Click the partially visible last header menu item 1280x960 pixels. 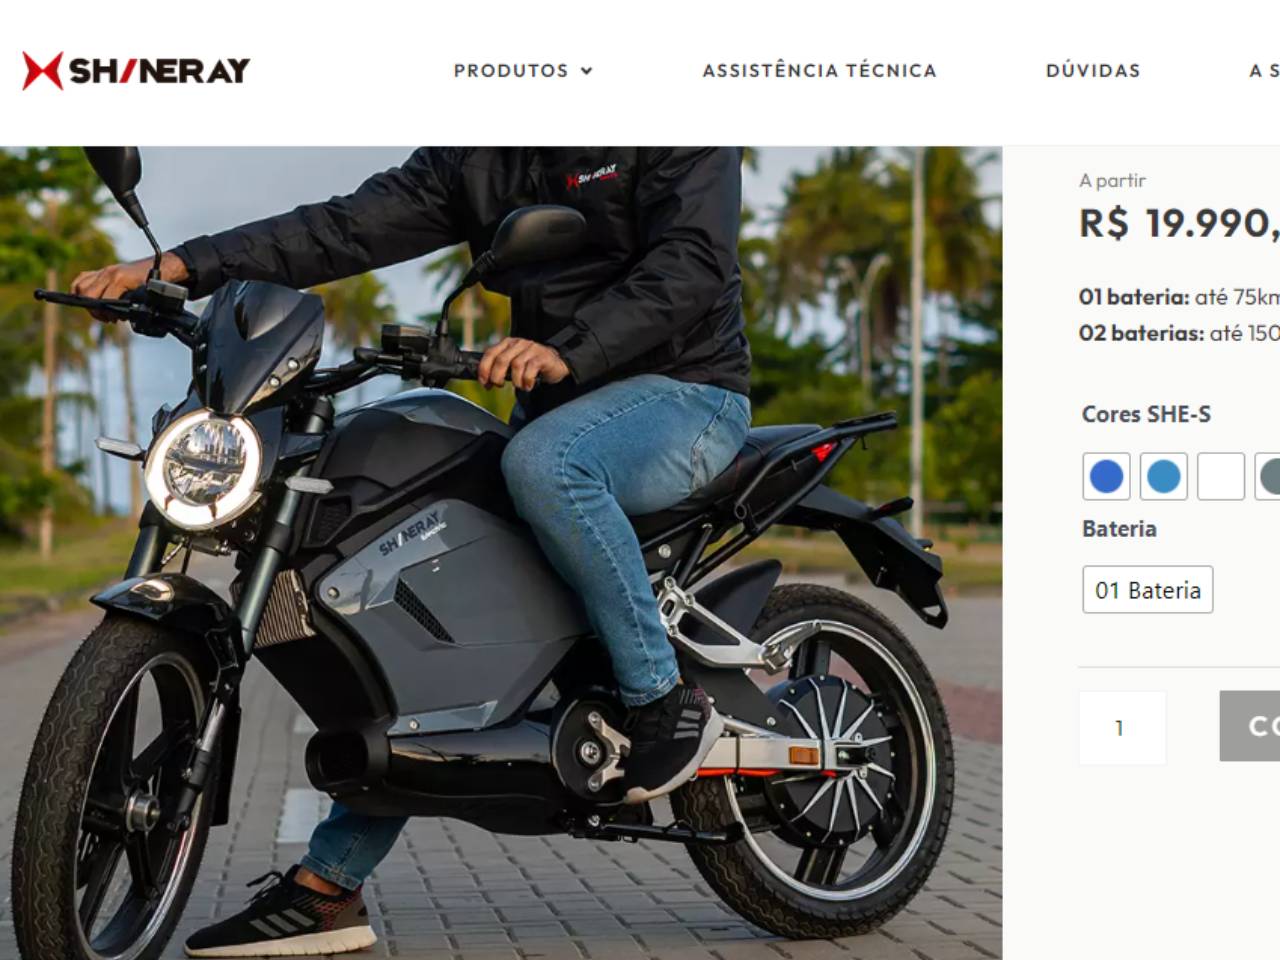pyautogui.click(x=1264, y=70)
